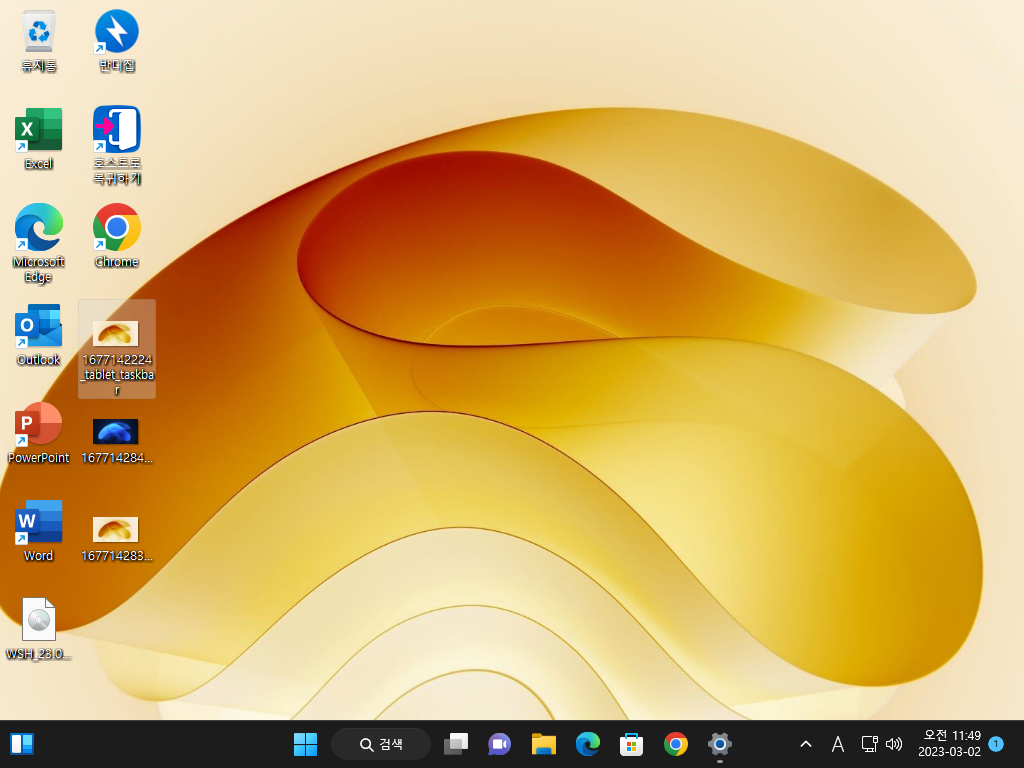Viewport: 1024px width, 768px height.
Task: Select the Outlook desktop shortcut
Action: (39, 334)
